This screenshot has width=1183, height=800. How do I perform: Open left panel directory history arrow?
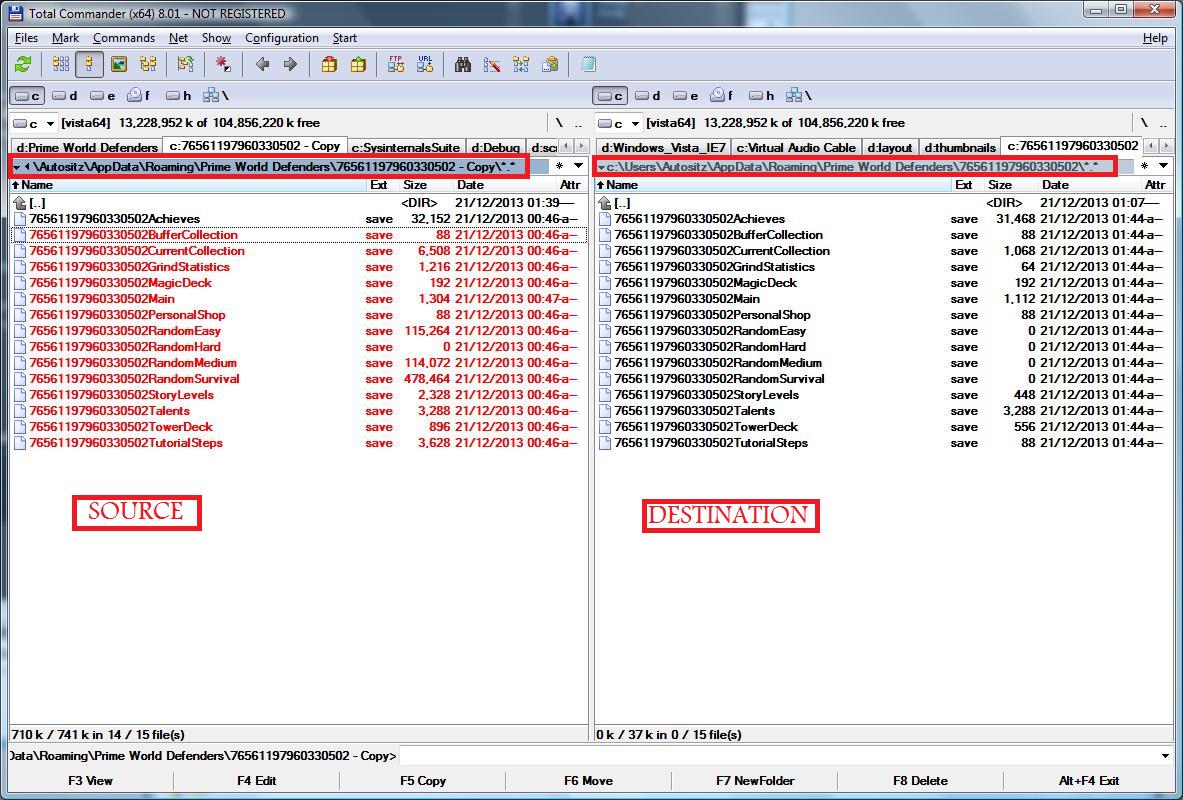(x=579, y=166)
